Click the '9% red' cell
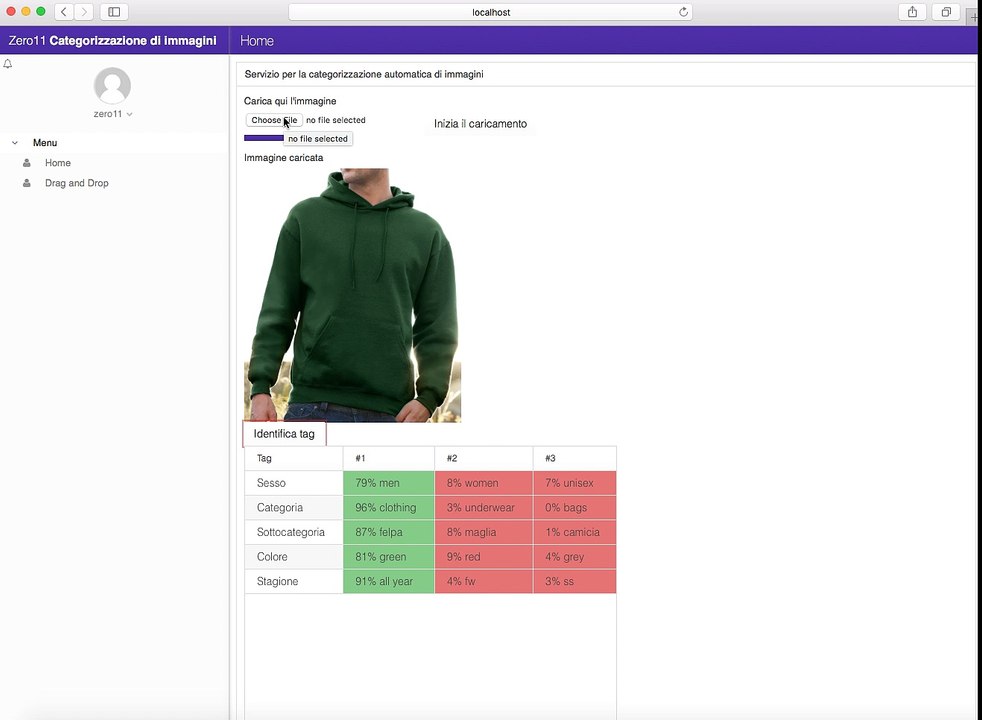This screenshot has height=720, width=982. pos(483,557)
